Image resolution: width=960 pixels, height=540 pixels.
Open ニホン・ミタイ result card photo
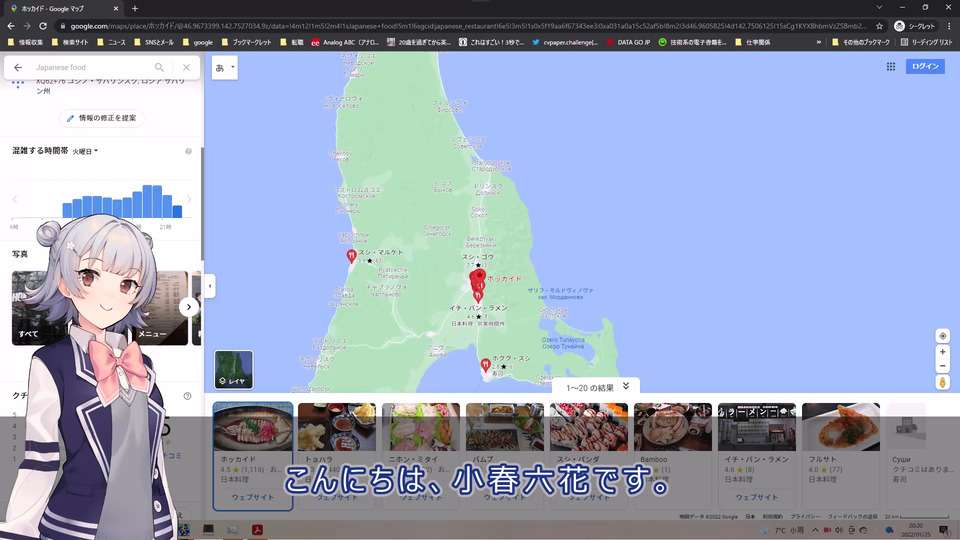pos(421,427)
